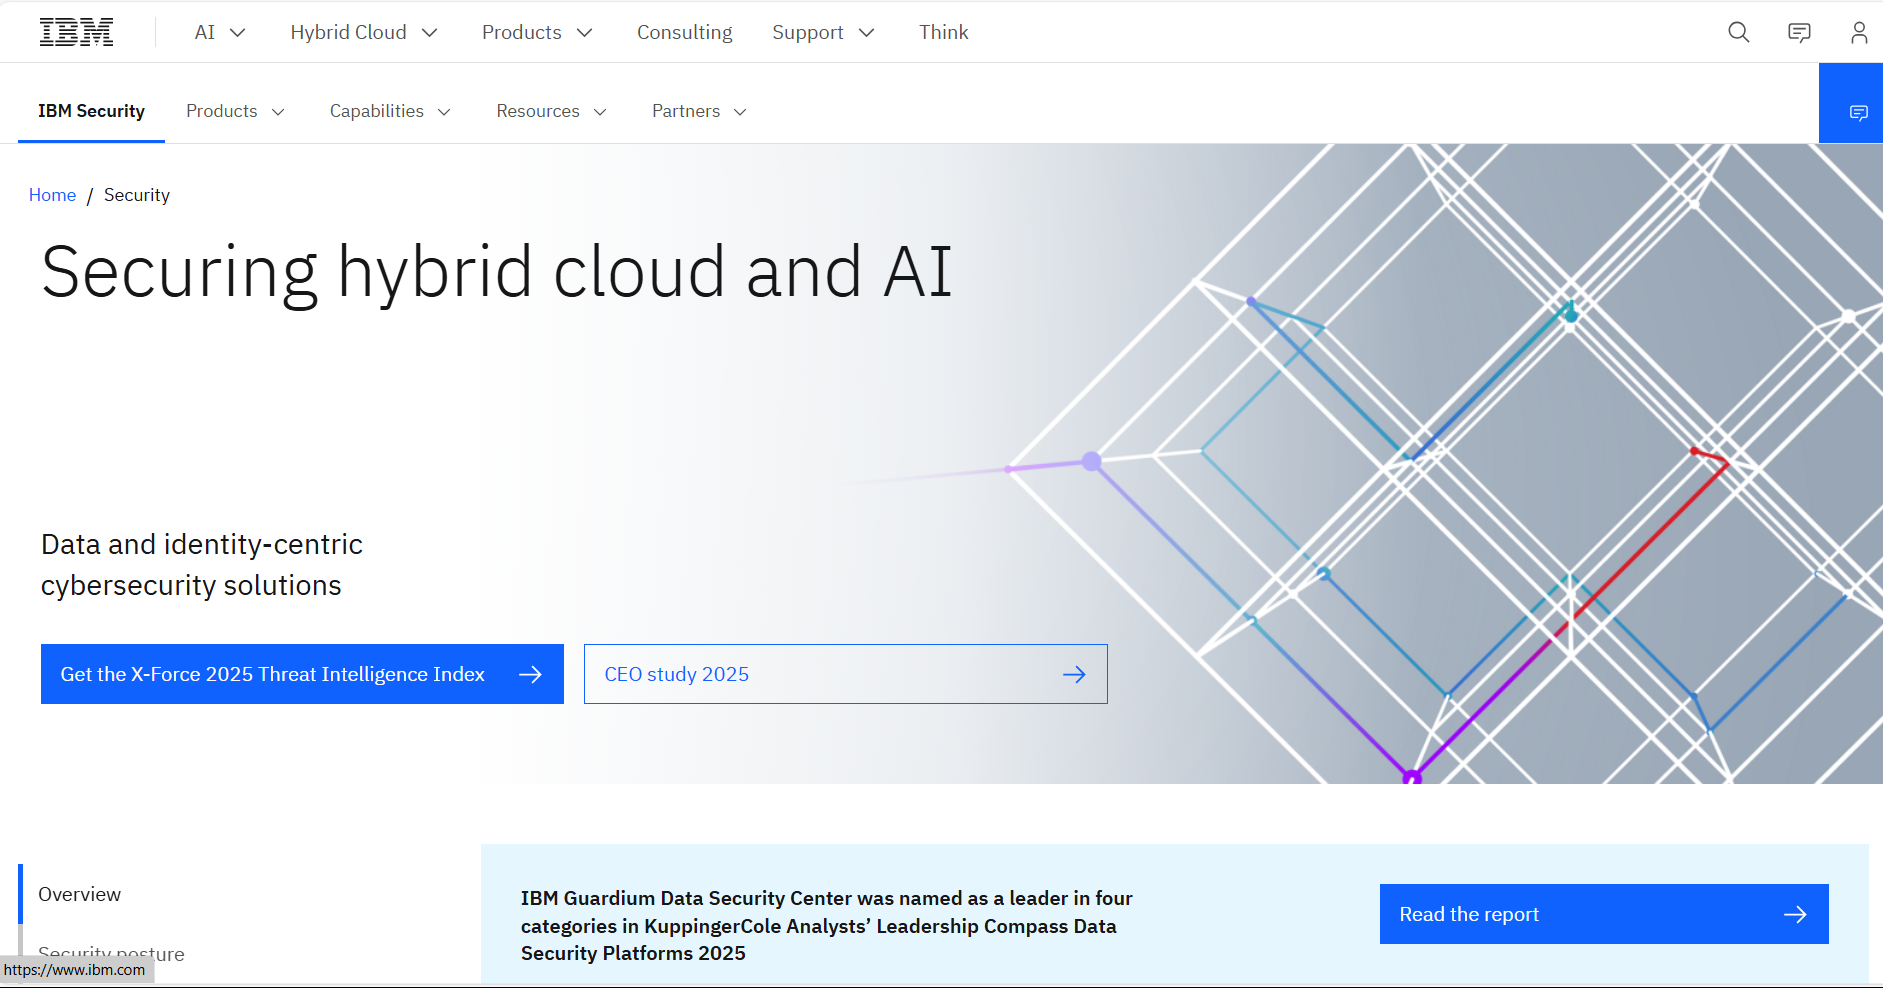Viewport: 1883px width, 988px height.
Task: Open Think in the top navigation
Action: pos(944,32)
